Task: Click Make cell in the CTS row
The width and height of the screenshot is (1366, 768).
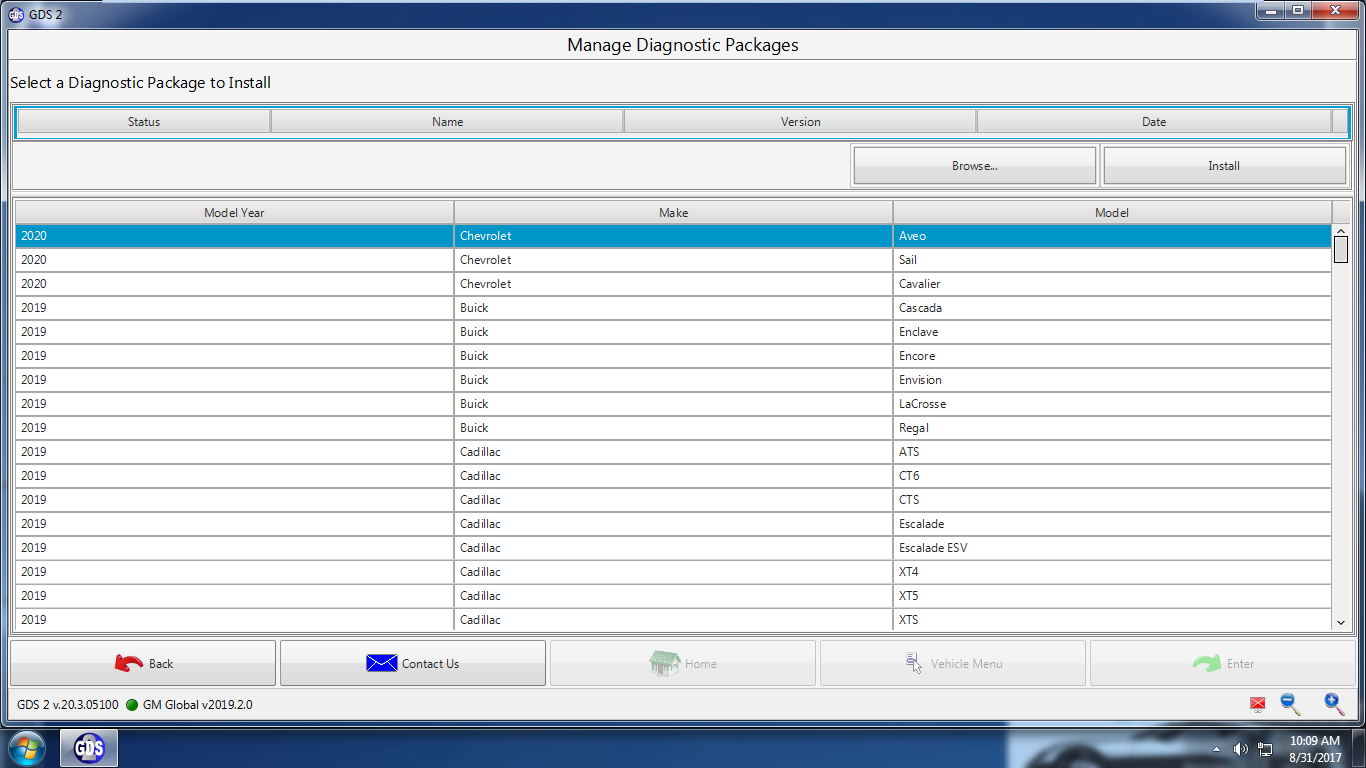Action: click(x=673, y=500)
